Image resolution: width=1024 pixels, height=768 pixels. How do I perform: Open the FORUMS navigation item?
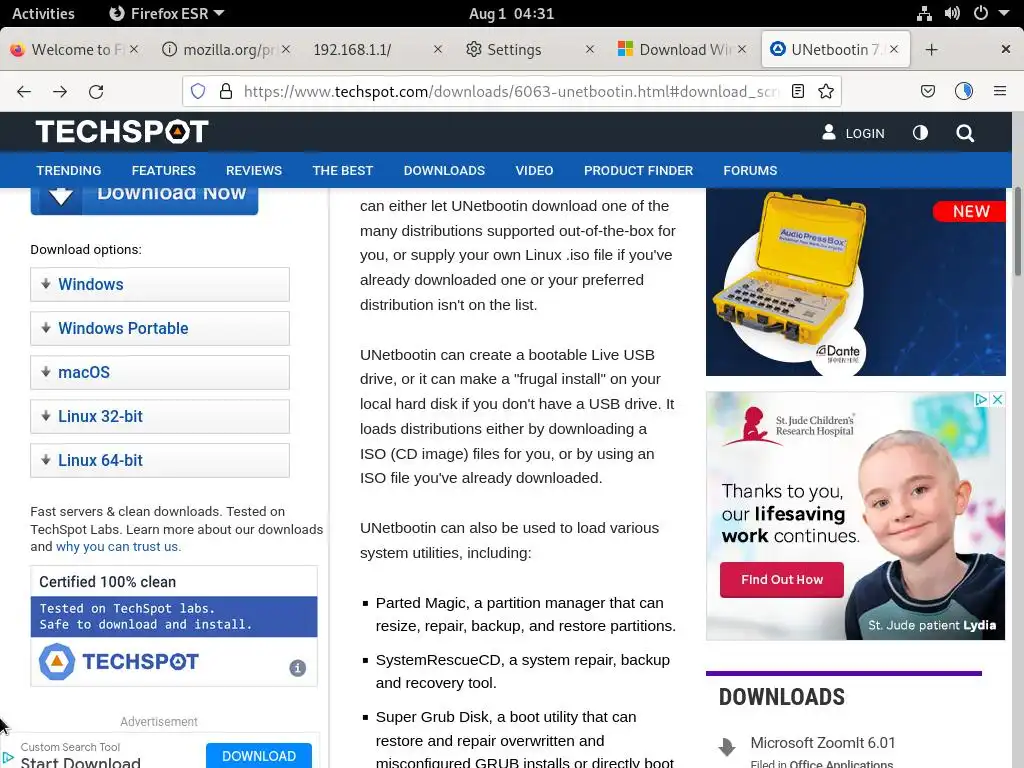[x=750, y=170]
